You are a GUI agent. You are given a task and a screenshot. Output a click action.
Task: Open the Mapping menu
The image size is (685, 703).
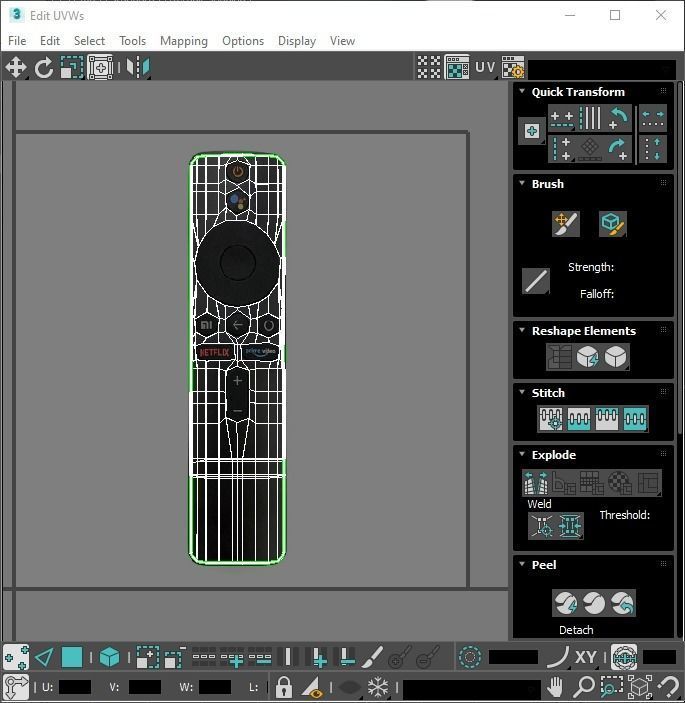tap(184, 41)
